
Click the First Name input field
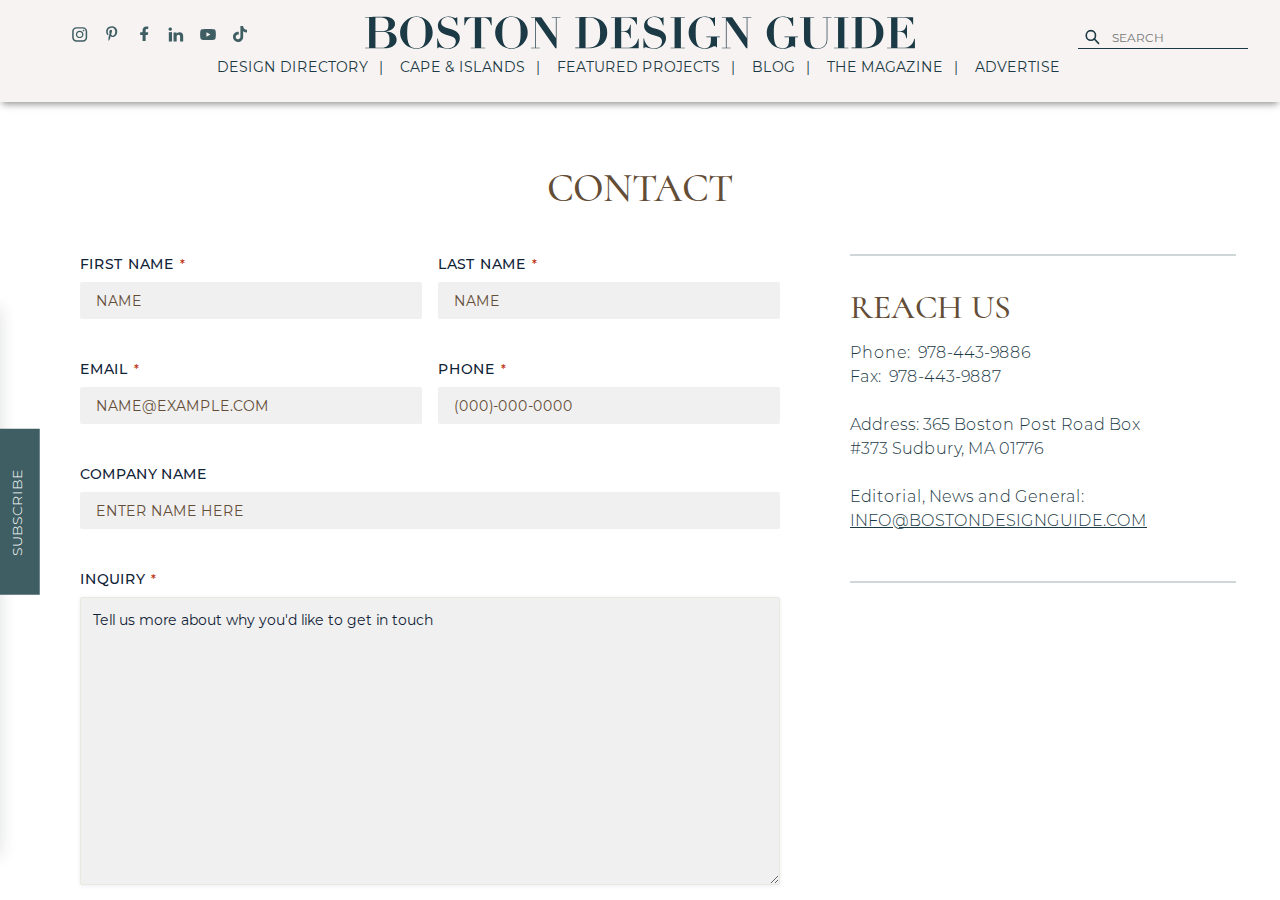tap(251, 300)
